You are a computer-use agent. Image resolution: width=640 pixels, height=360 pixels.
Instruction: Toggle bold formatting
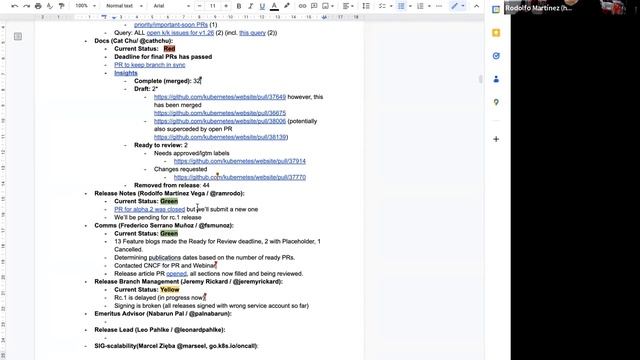(239, 6)
